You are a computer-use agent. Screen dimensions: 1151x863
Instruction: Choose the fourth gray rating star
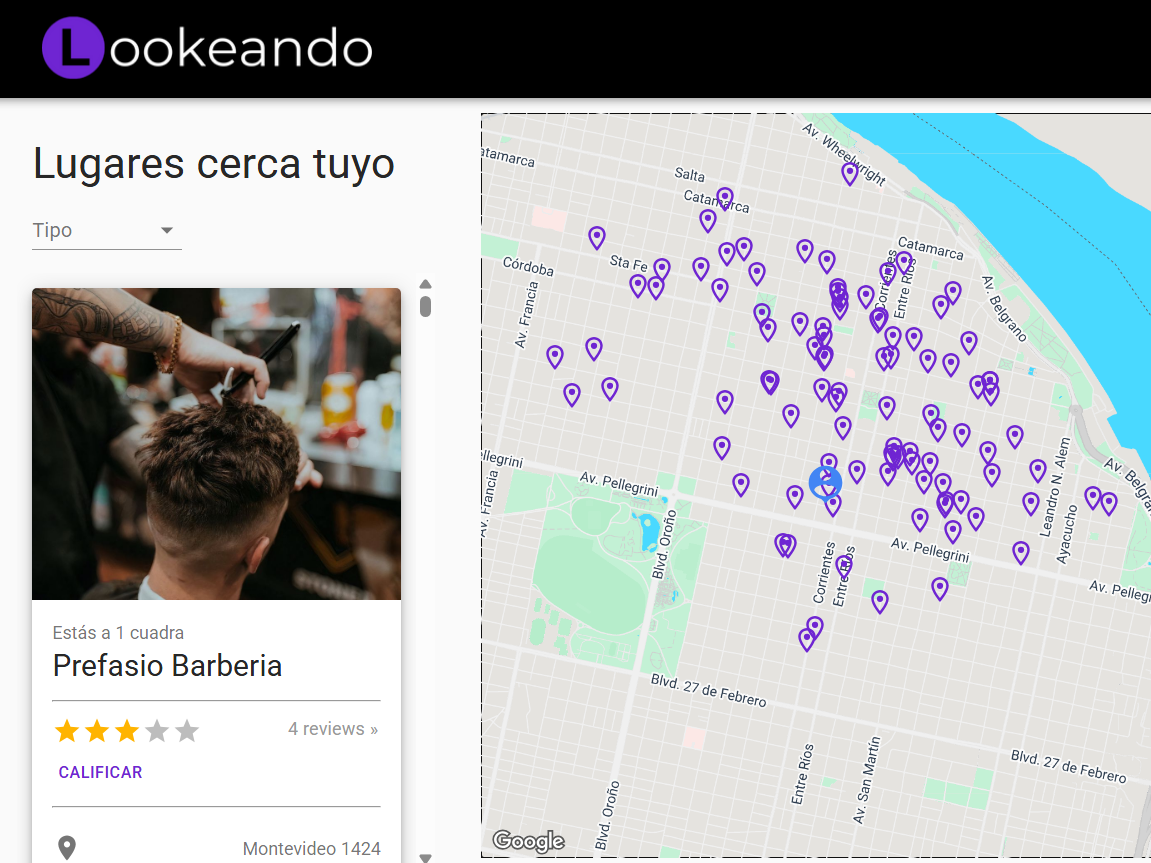coord(157,731)
